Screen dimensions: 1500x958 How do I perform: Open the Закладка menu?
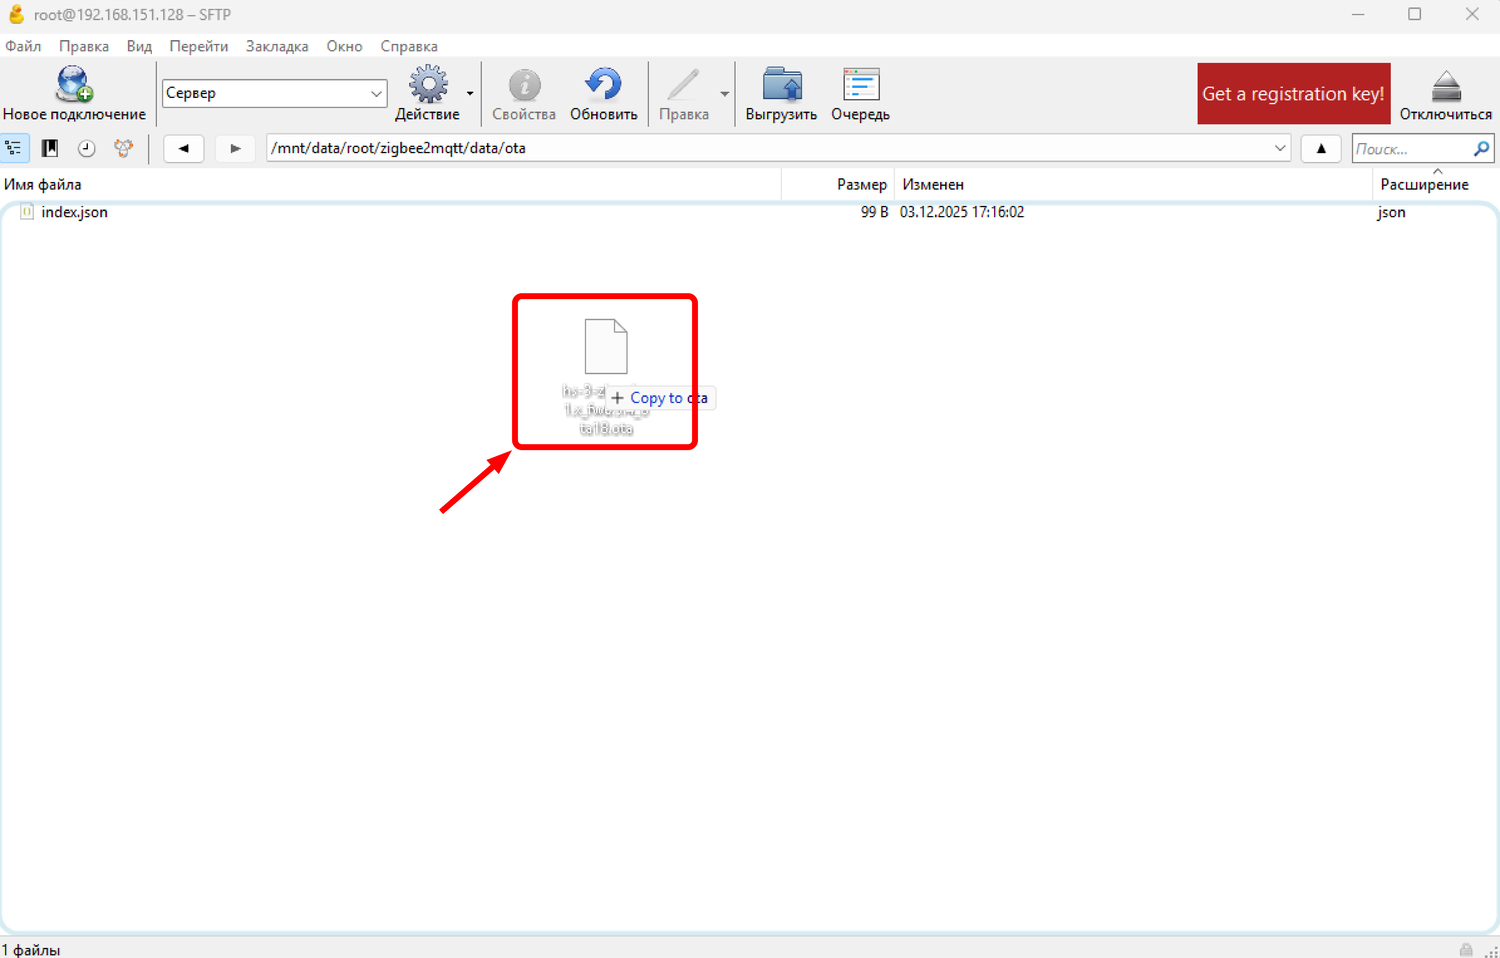tap(277, 46)
